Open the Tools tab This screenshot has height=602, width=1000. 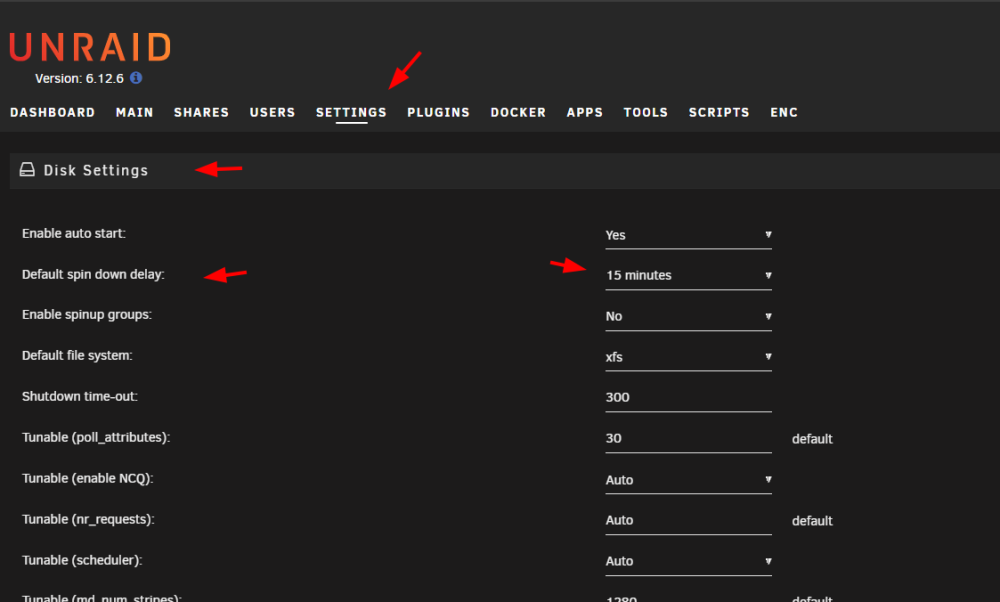[x=645, y=112]
